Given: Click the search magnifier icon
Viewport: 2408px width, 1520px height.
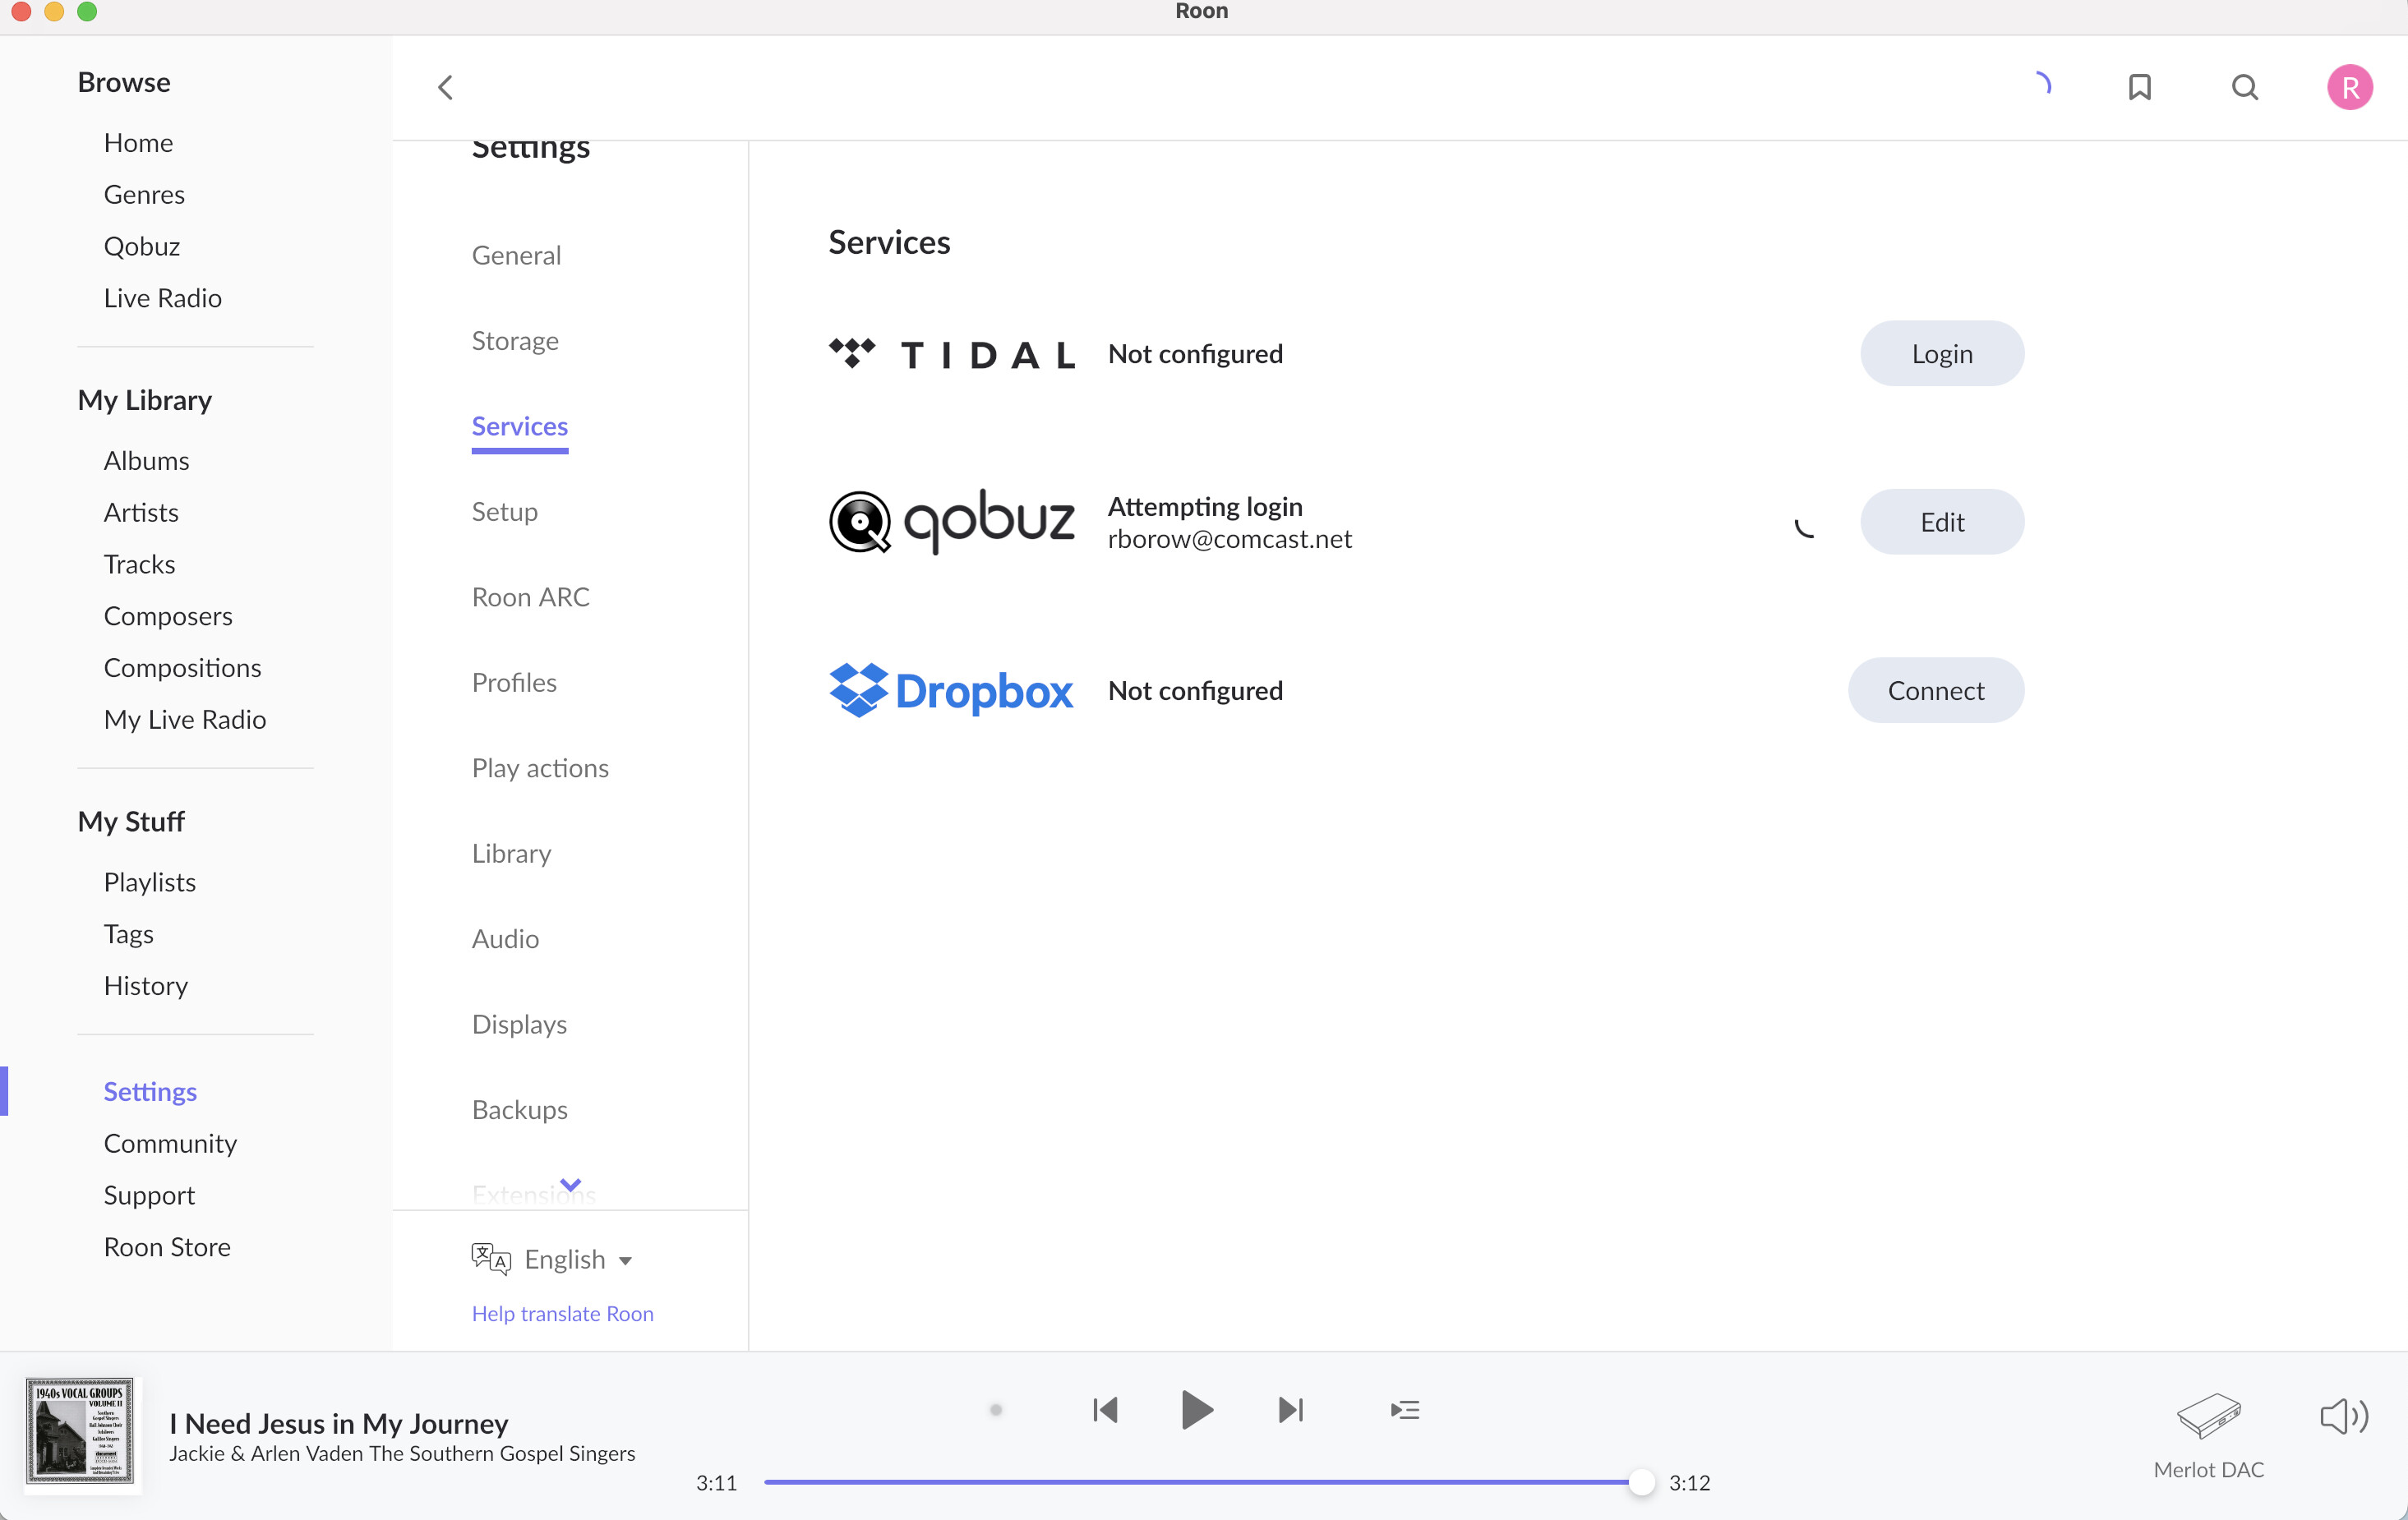Looking at the screenshot, I should (2244, 88).
